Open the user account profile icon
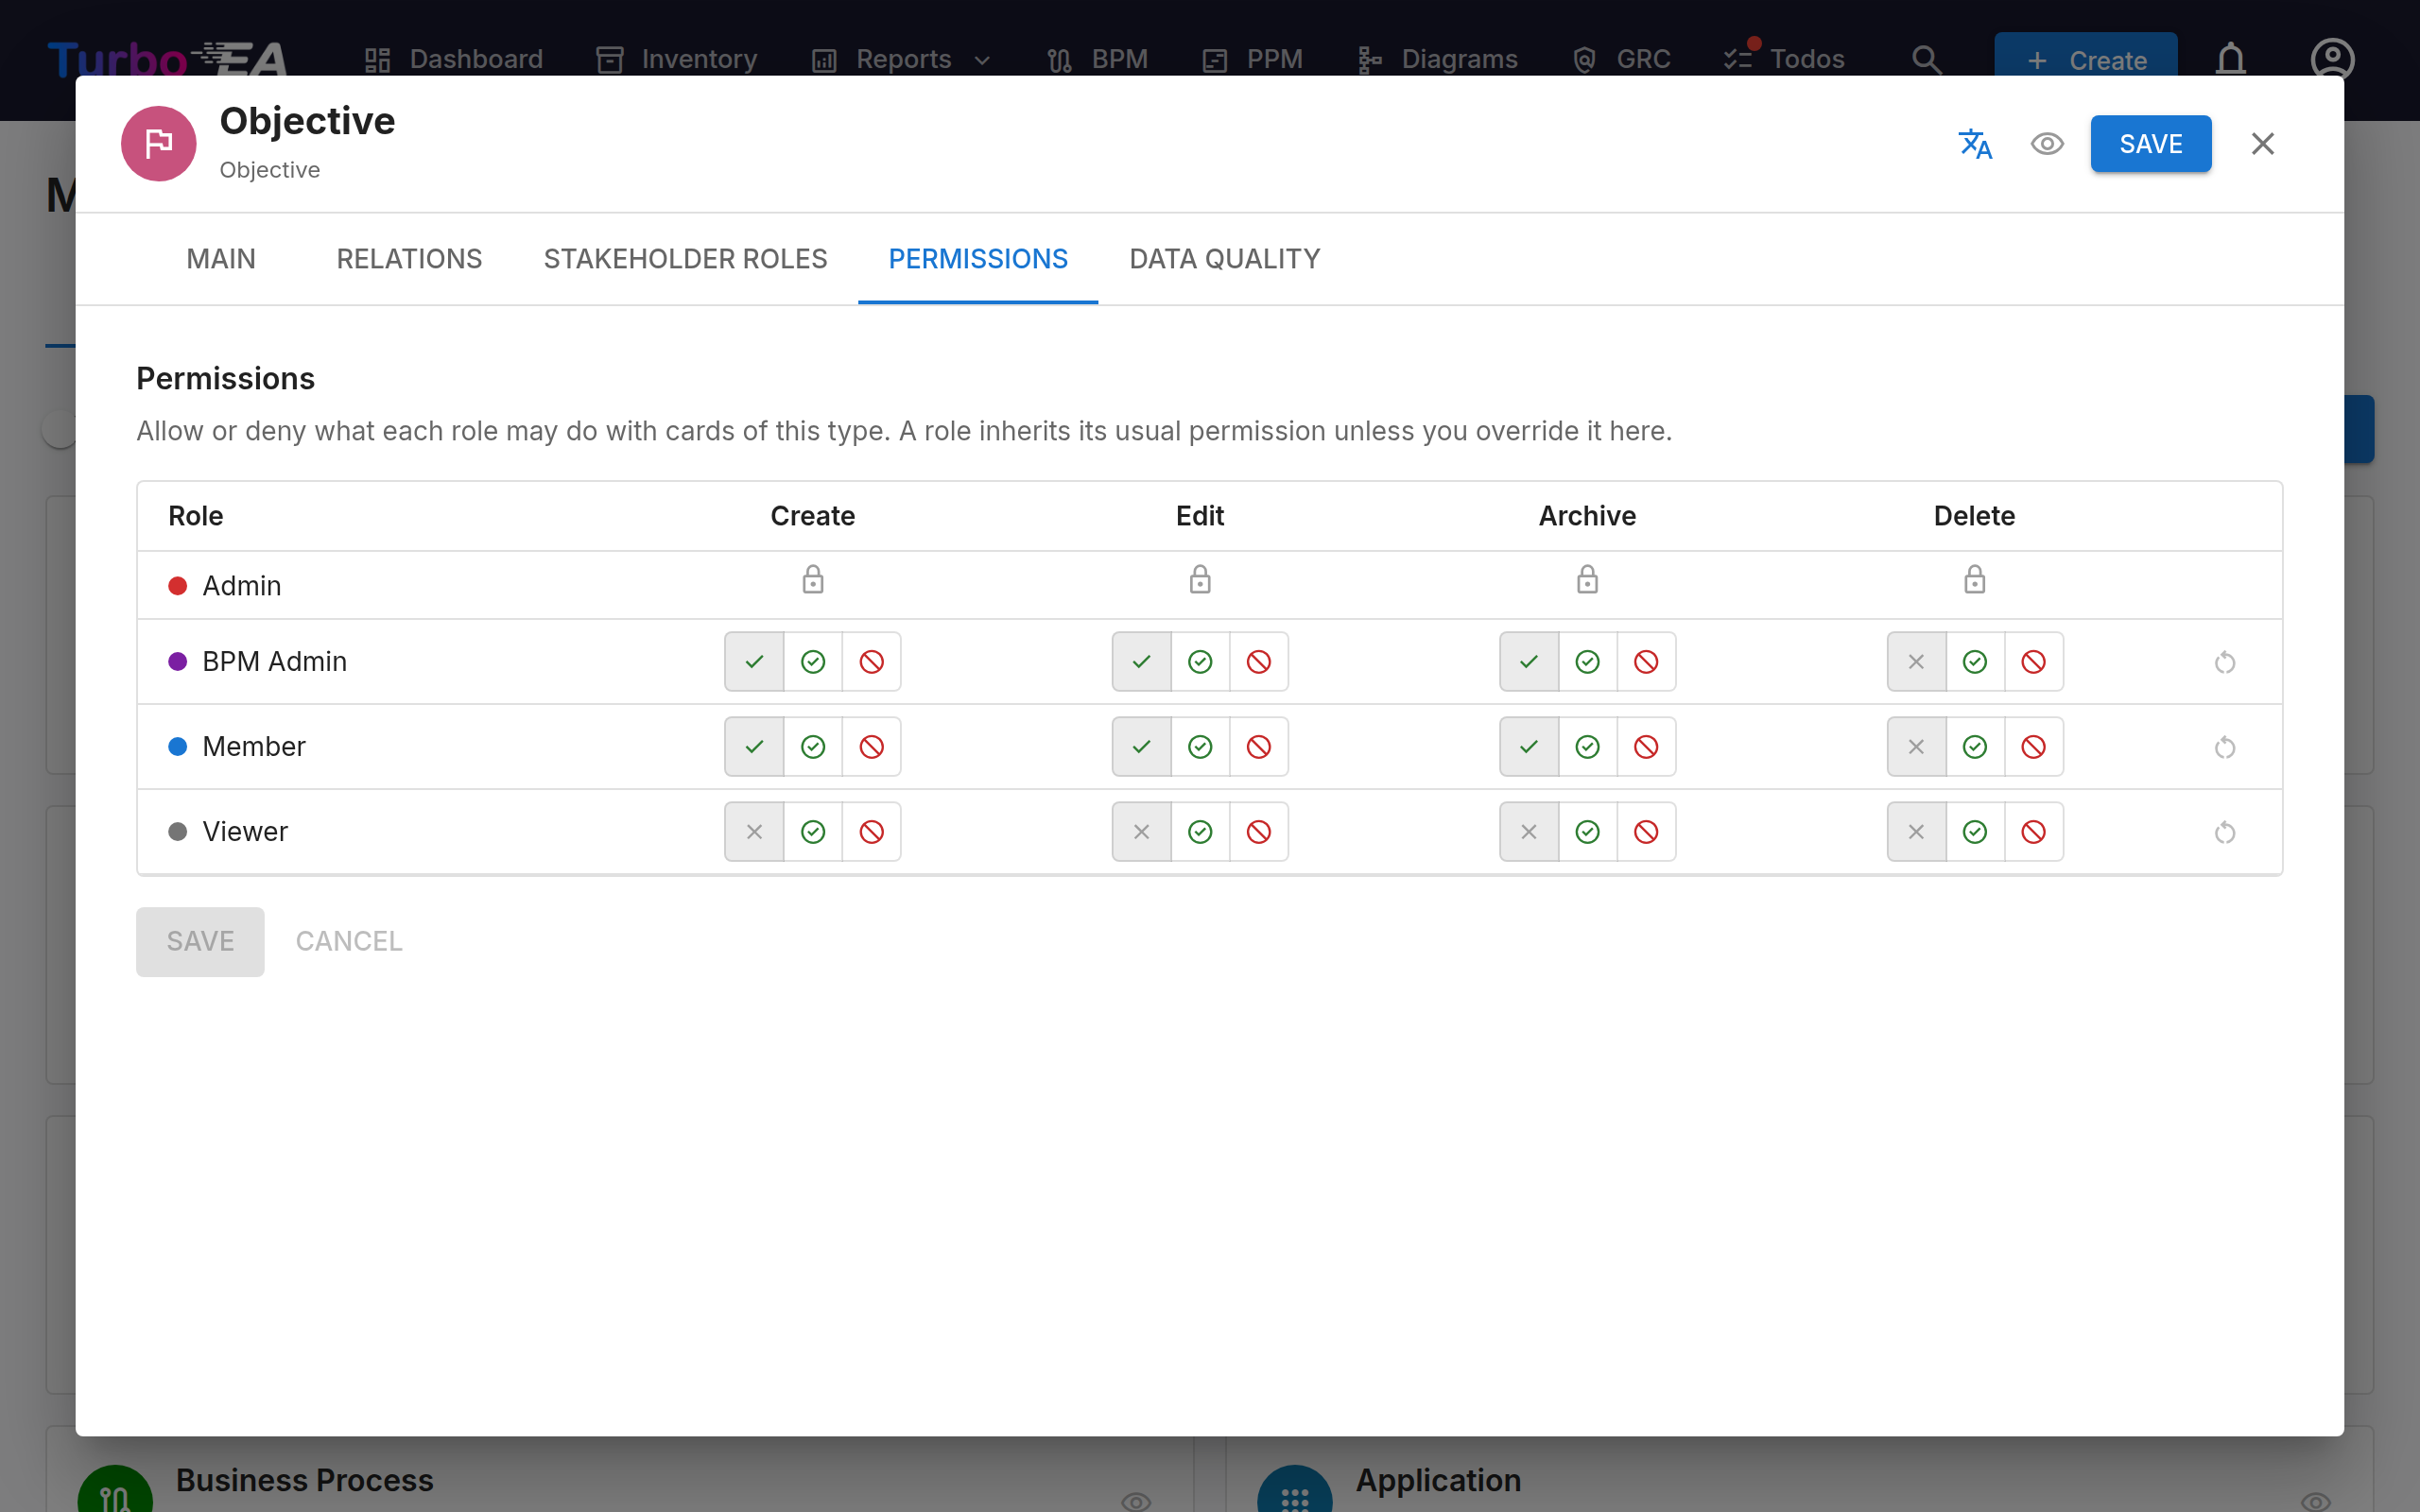This screenshot has width=2420, height=1512. (2332, 59)
